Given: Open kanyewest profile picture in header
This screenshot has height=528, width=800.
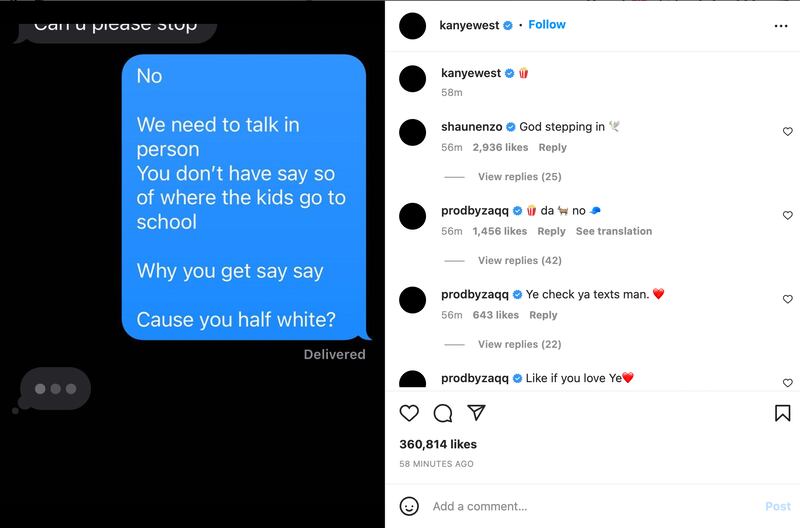Looking at the screenshot, I should click(x=412, y=26).
